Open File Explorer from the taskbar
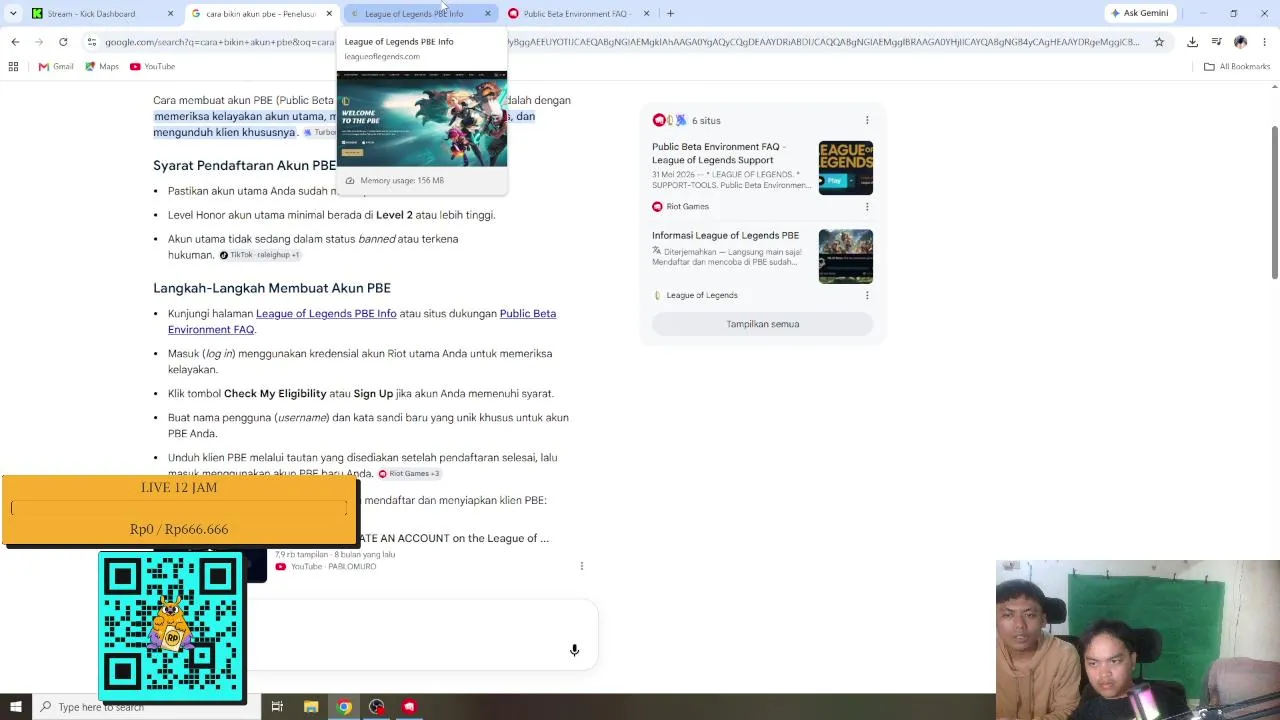The image size is (1280, 720). click(311, 707)
